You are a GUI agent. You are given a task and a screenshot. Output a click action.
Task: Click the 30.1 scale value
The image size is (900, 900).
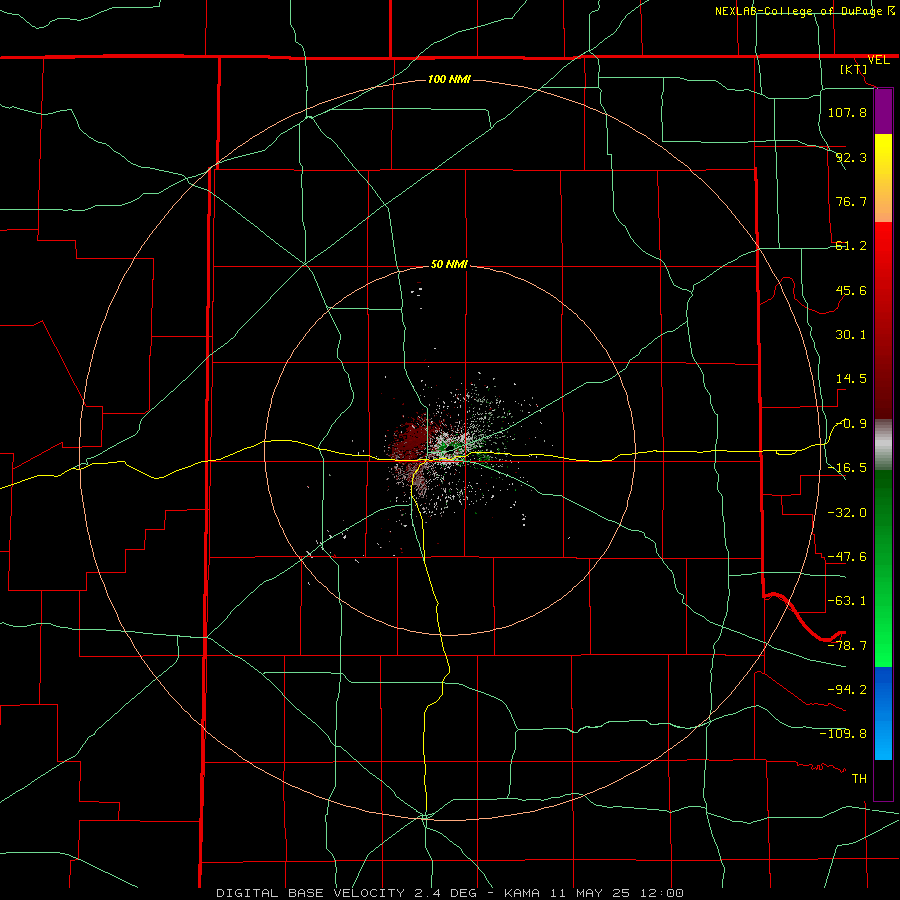tap(851, 335)
